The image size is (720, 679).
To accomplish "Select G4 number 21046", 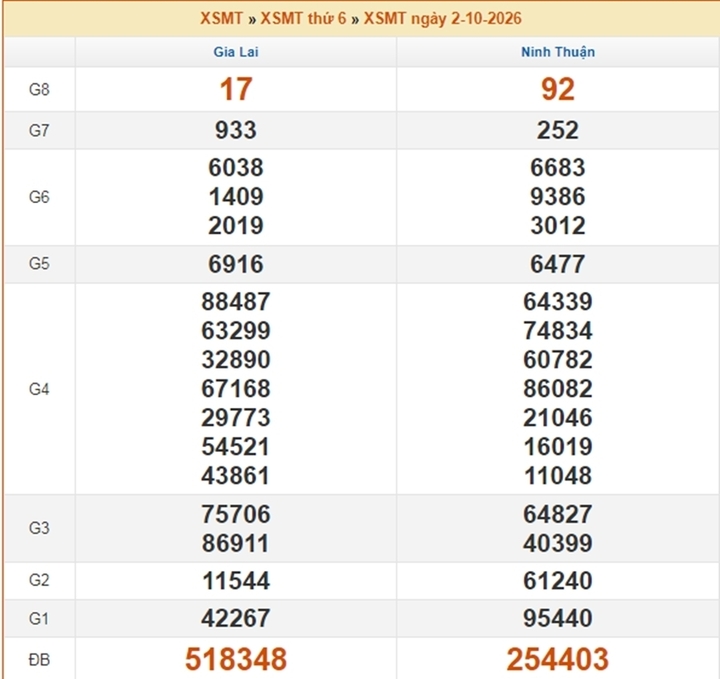I will (558, 418).
